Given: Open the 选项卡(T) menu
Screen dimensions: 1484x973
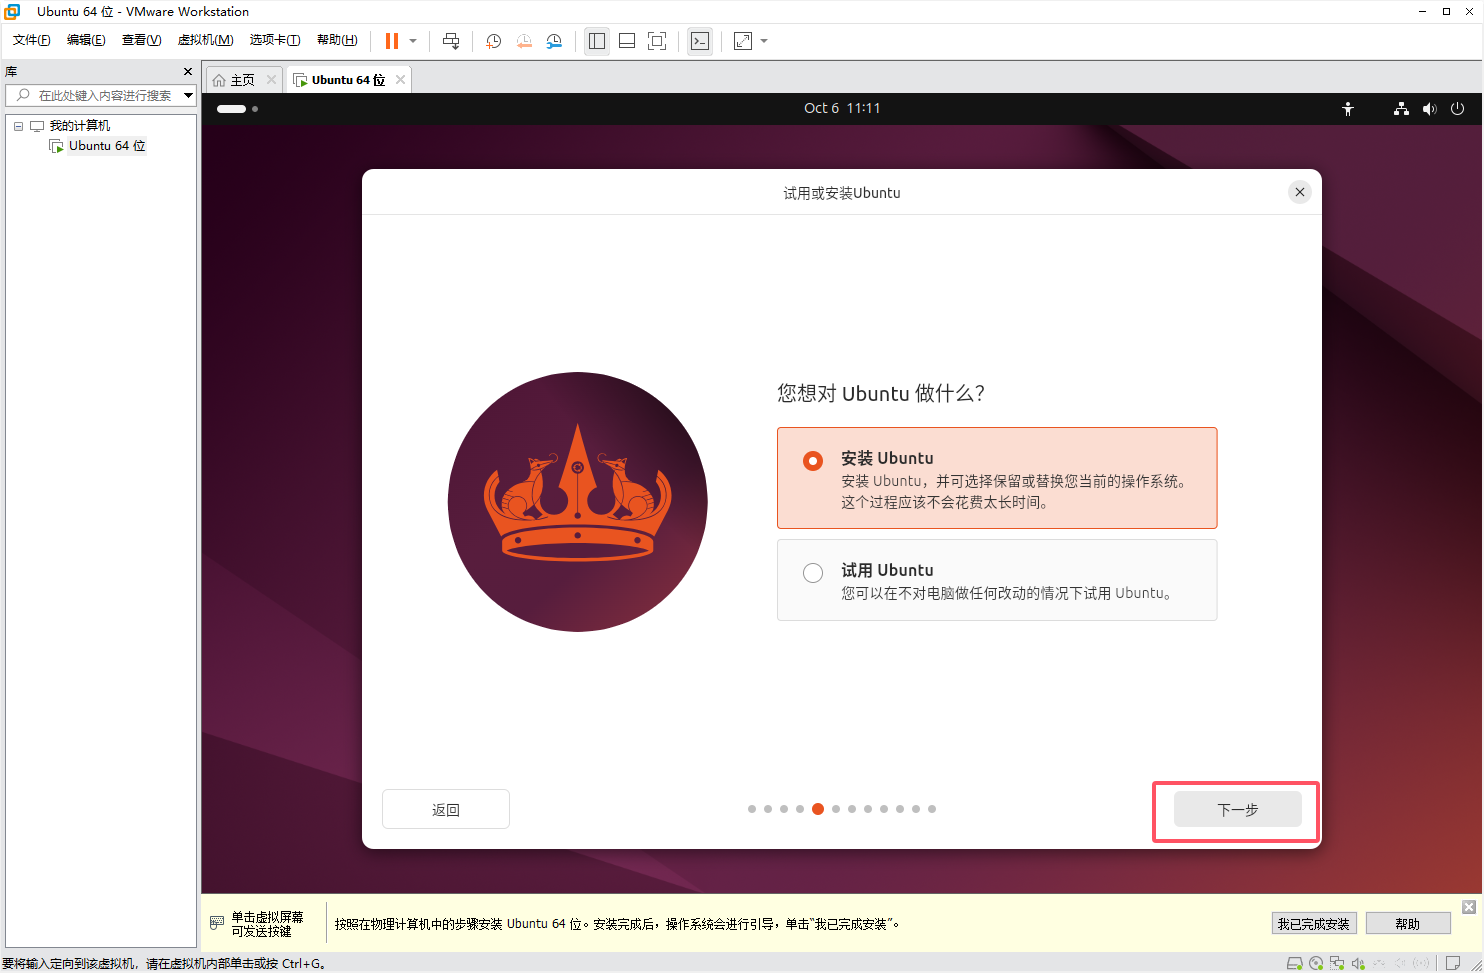Looking at the screenshot, I should pos(275,40).
